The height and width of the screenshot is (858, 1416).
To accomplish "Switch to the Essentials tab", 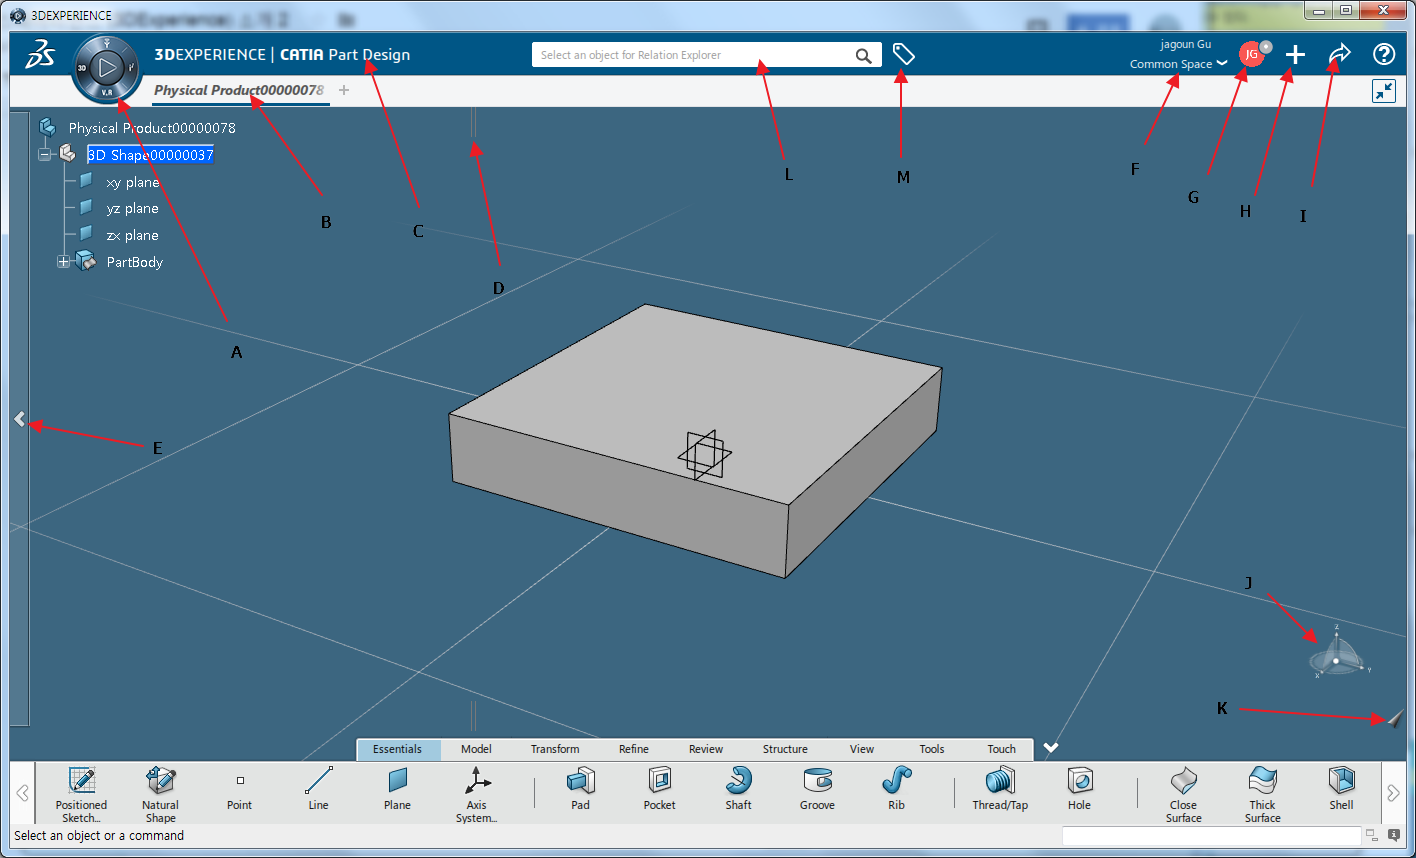I will coord(398,749).
